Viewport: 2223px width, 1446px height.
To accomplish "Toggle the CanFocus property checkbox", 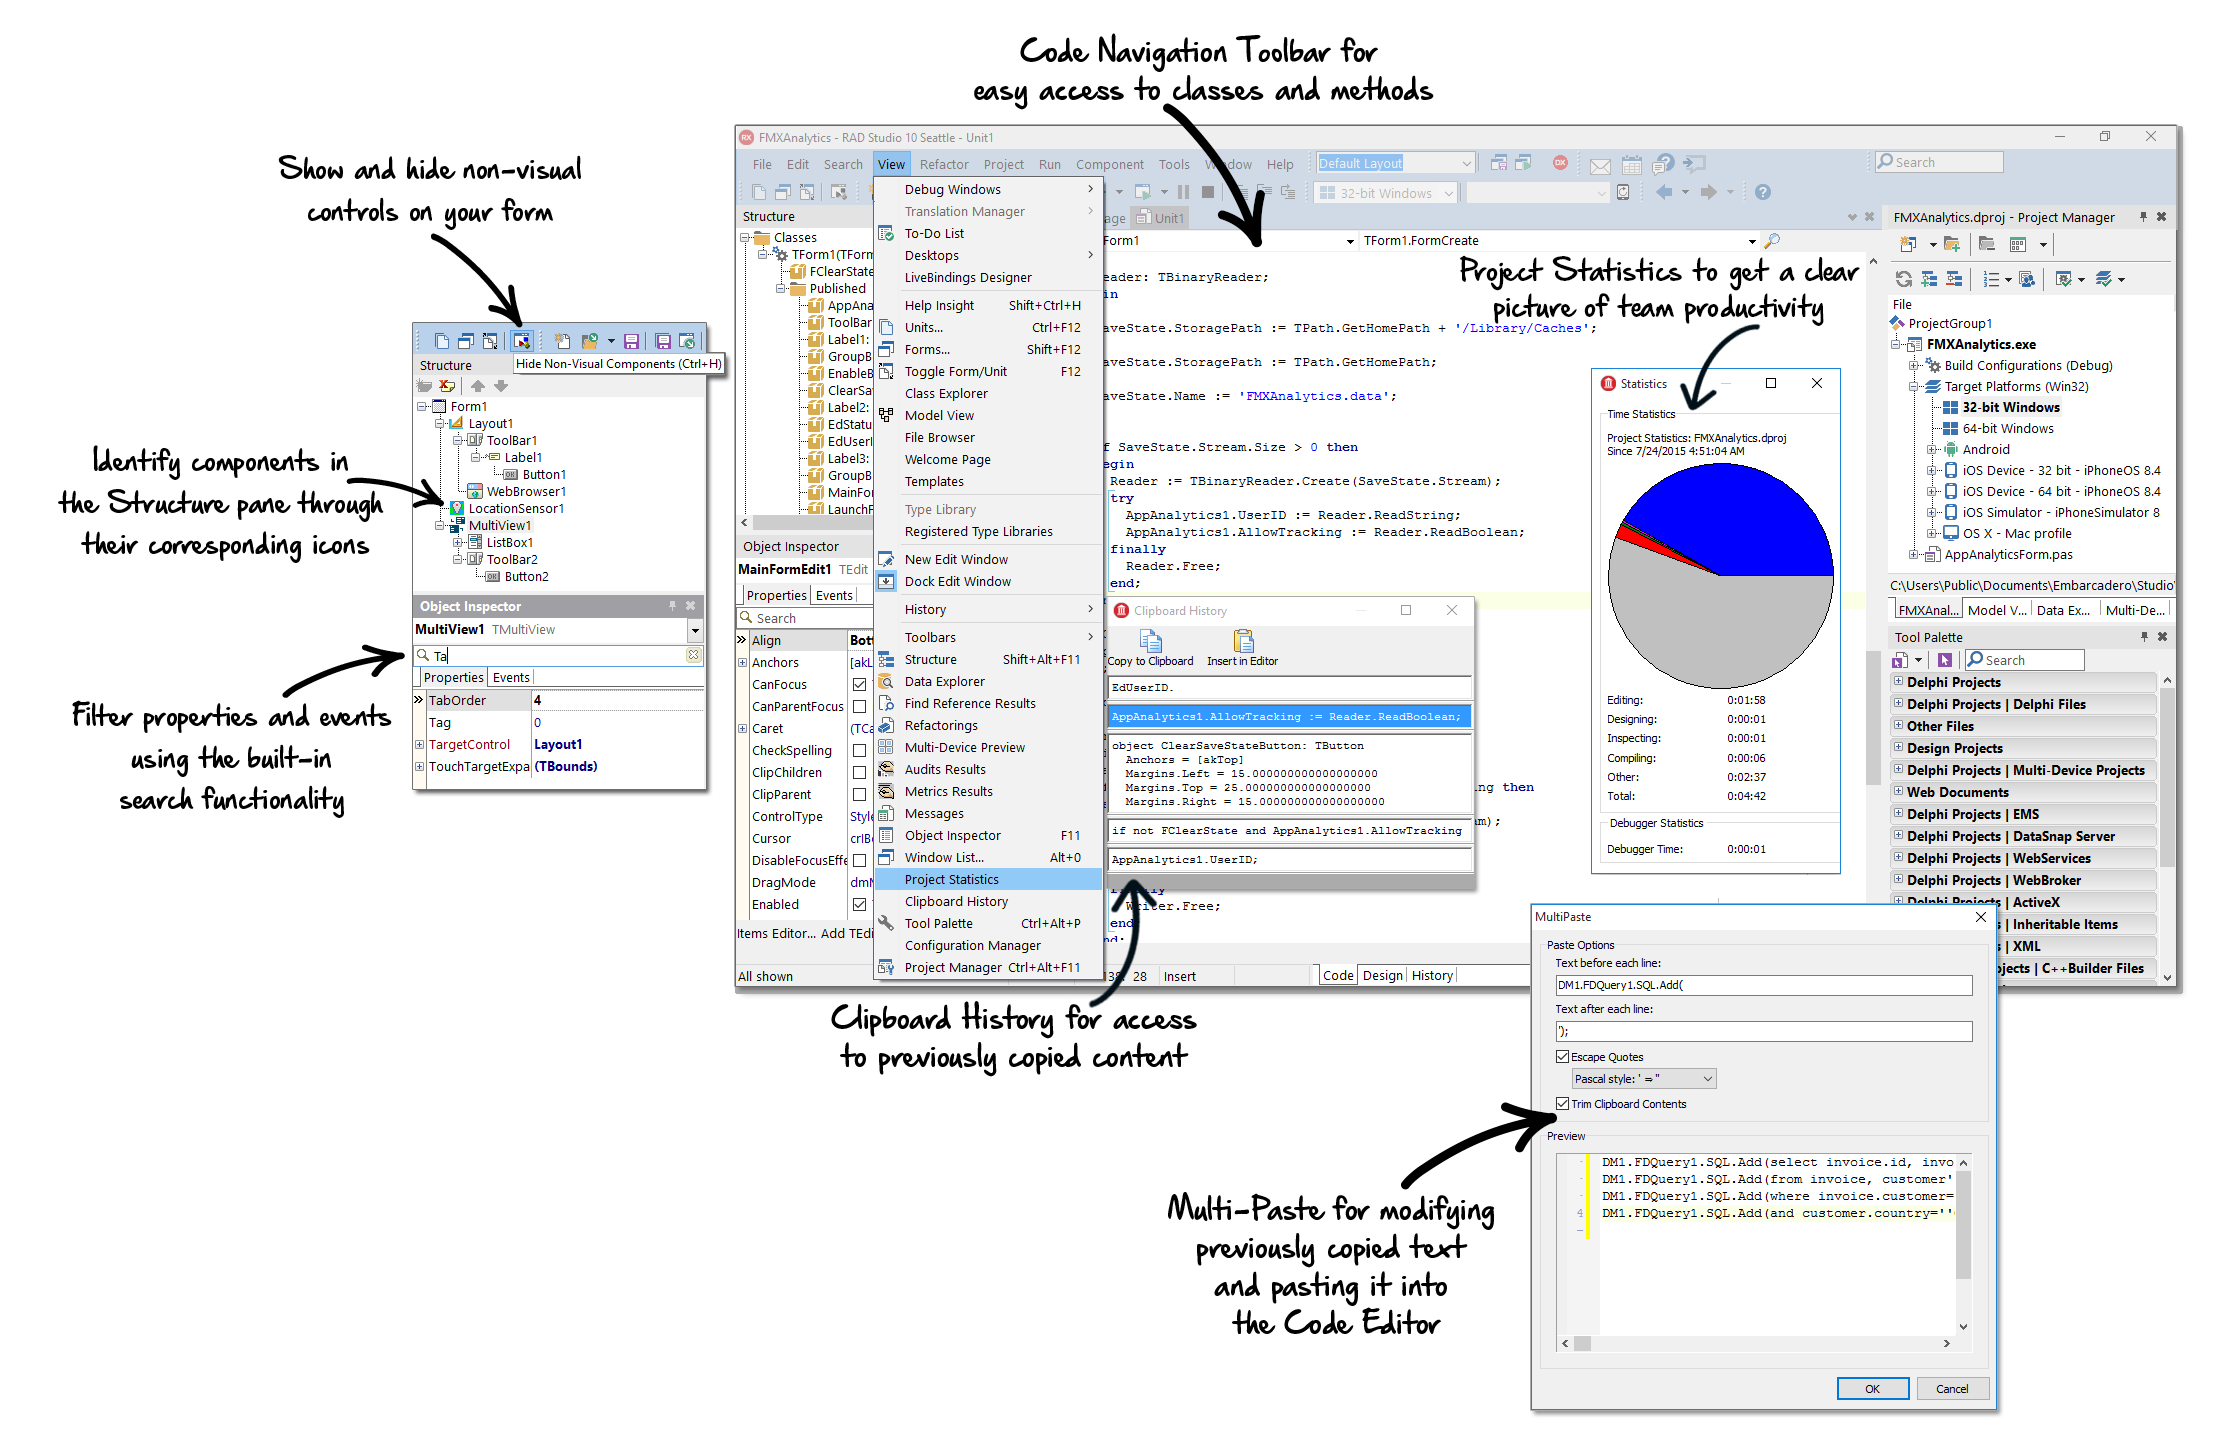I will [859, 685].
